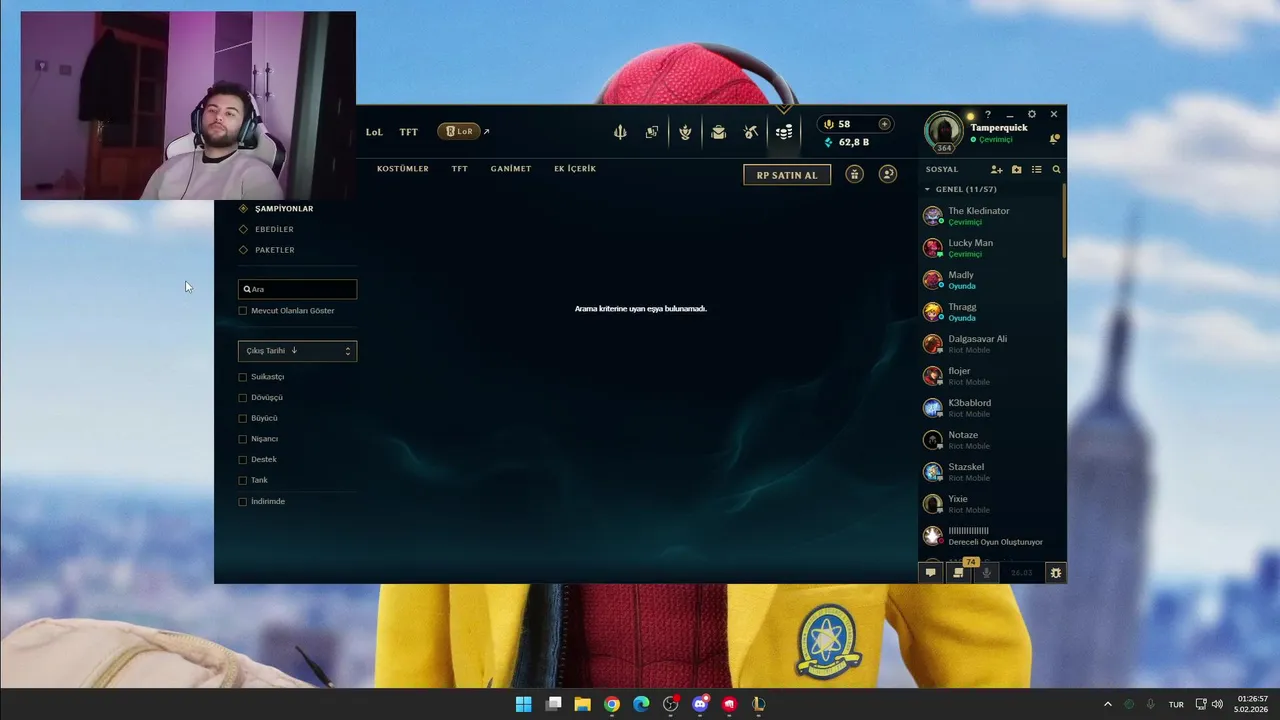Collapse the GENEL (11/57) friends group

coord(927,189)
